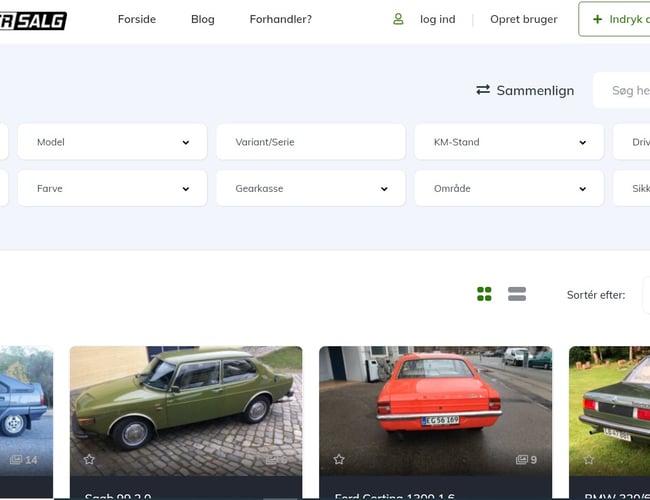This screenshot has width=650, height=500.
Task: Switch to grid view
Action: click(x=484, y=294)
